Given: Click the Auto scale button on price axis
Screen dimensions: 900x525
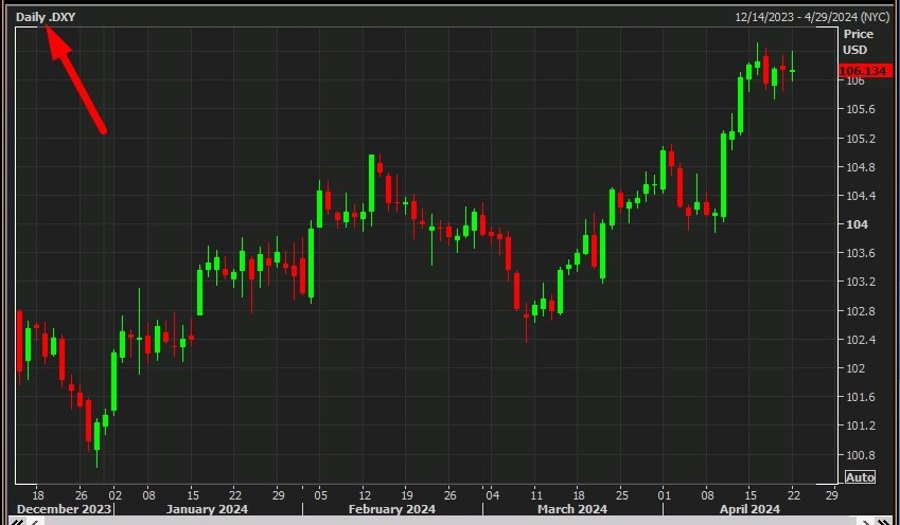Looking at the screenshot, I should [860, 477].
